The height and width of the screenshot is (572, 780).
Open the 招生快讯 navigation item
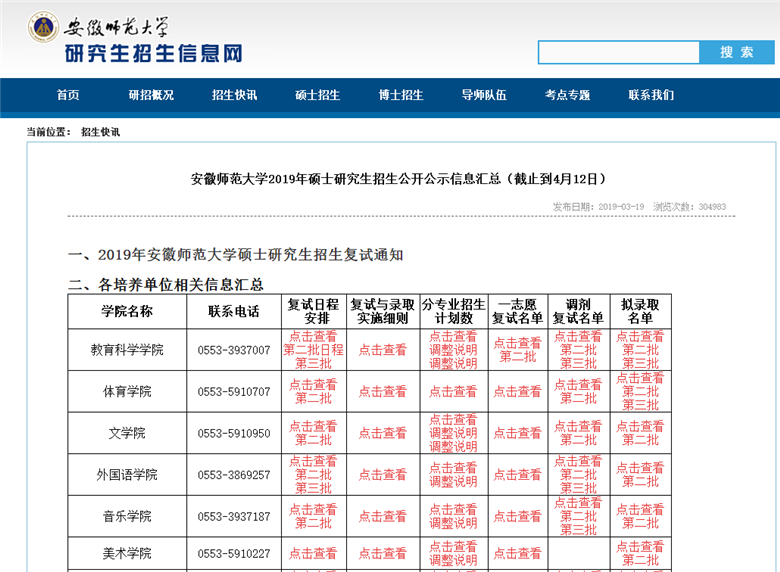[234, 95]
